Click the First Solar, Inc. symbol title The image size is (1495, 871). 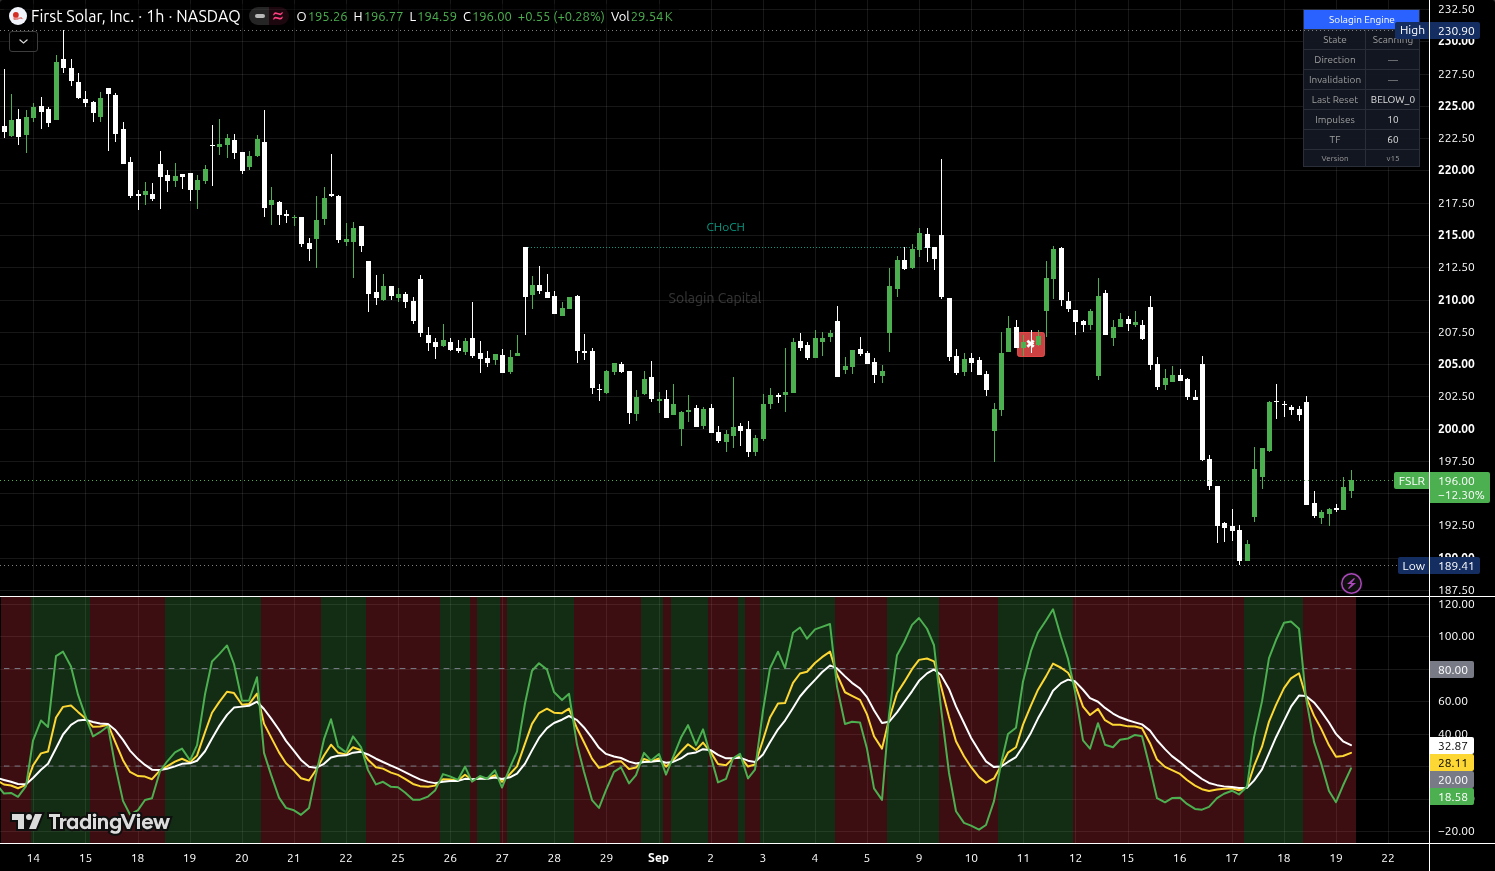[x=82, y=16]
